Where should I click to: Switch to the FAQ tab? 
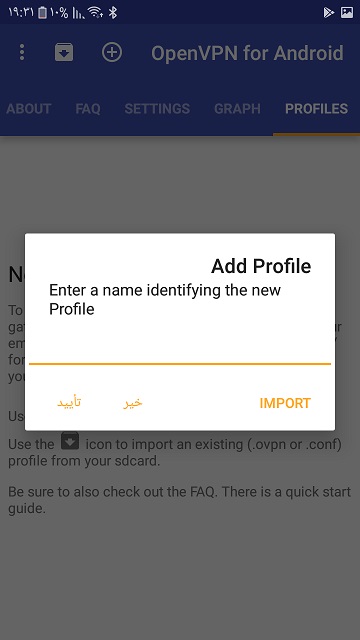(x=88, y=109)
